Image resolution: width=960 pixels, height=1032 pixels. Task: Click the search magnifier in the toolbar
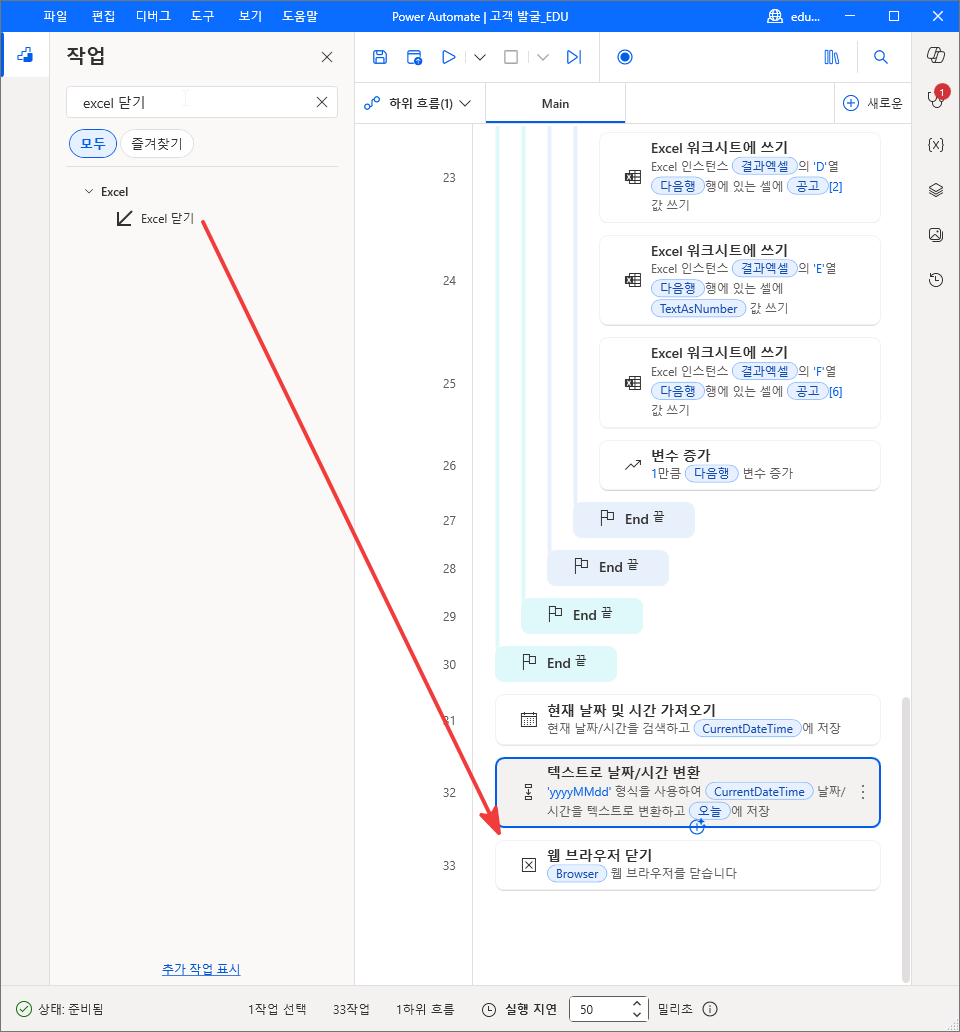pyautogui.click(x=880, y=57)
